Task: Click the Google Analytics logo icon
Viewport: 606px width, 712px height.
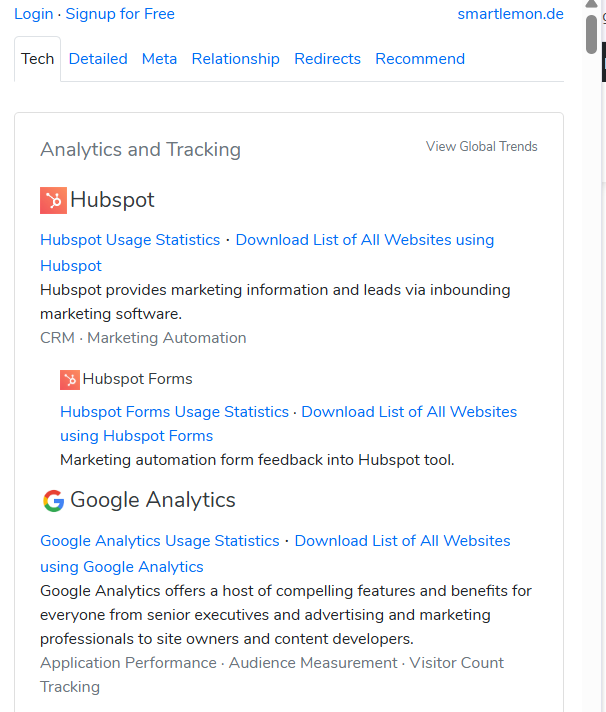Action: [54, 501]
